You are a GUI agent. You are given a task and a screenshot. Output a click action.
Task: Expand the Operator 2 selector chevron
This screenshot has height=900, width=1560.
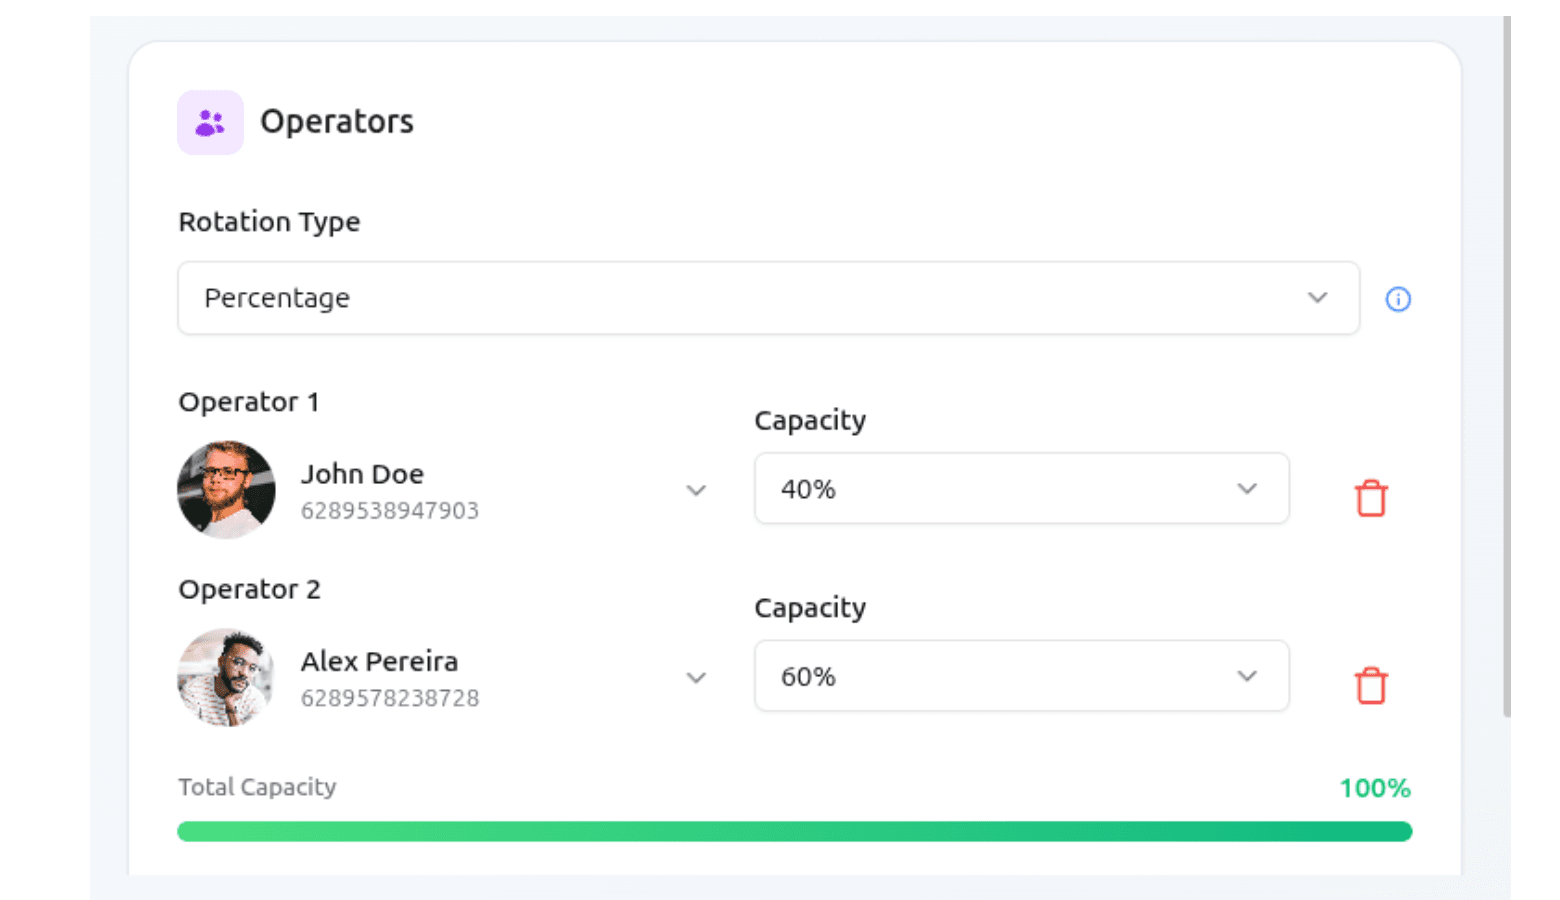pos(696,678)
